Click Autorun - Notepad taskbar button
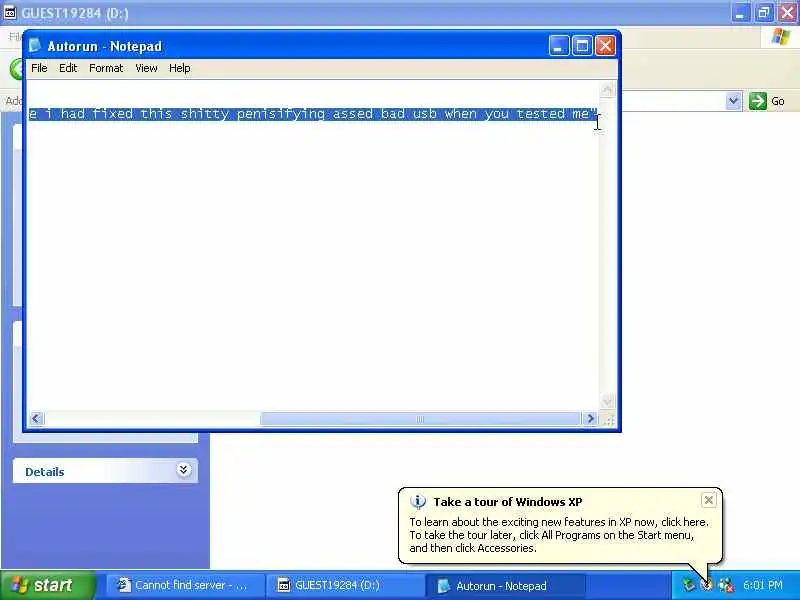800x600 pixels. (505, 585)
